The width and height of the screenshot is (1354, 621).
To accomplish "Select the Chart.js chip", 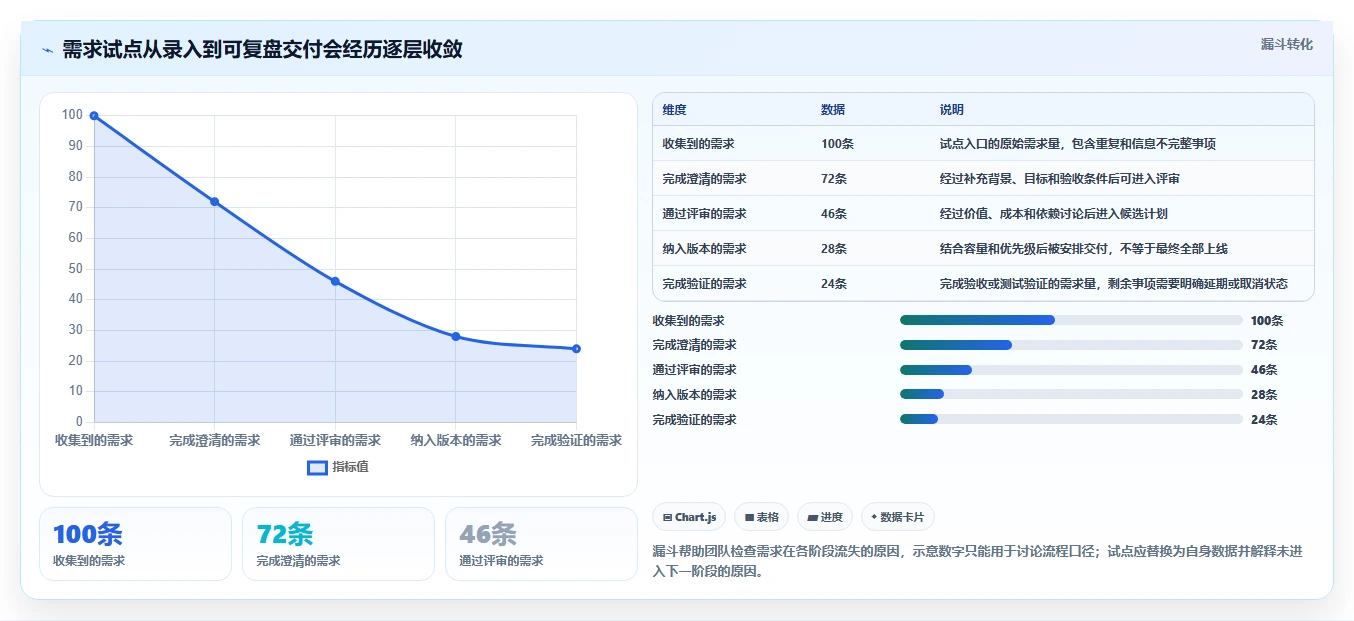I will coord(689,517).
